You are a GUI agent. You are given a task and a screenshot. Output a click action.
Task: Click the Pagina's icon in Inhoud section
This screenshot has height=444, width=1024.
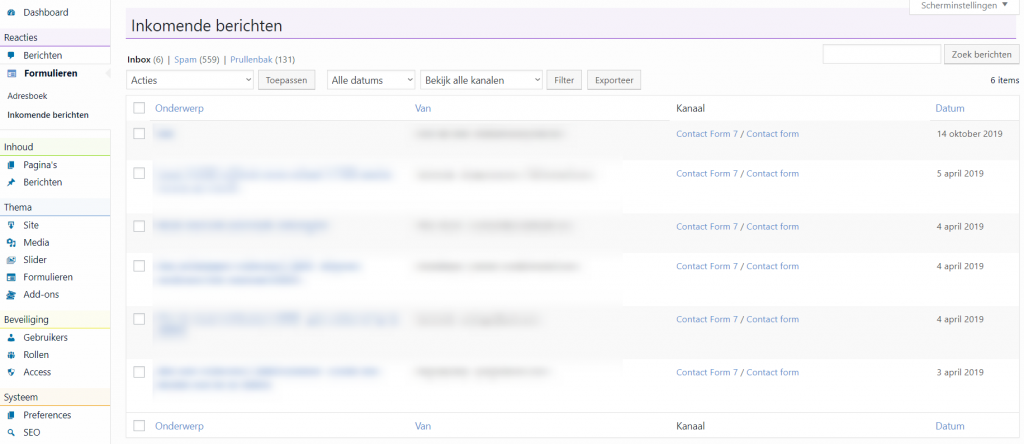11,165
